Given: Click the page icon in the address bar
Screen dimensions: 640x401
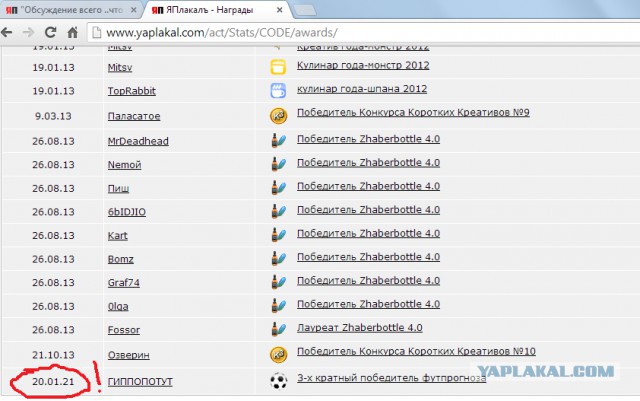Looking at the screenshot, I should click(96, 33).
